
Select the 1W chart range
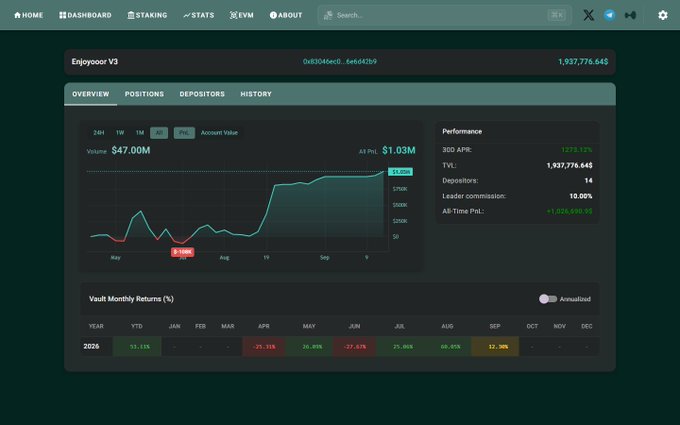pos(120,133)
